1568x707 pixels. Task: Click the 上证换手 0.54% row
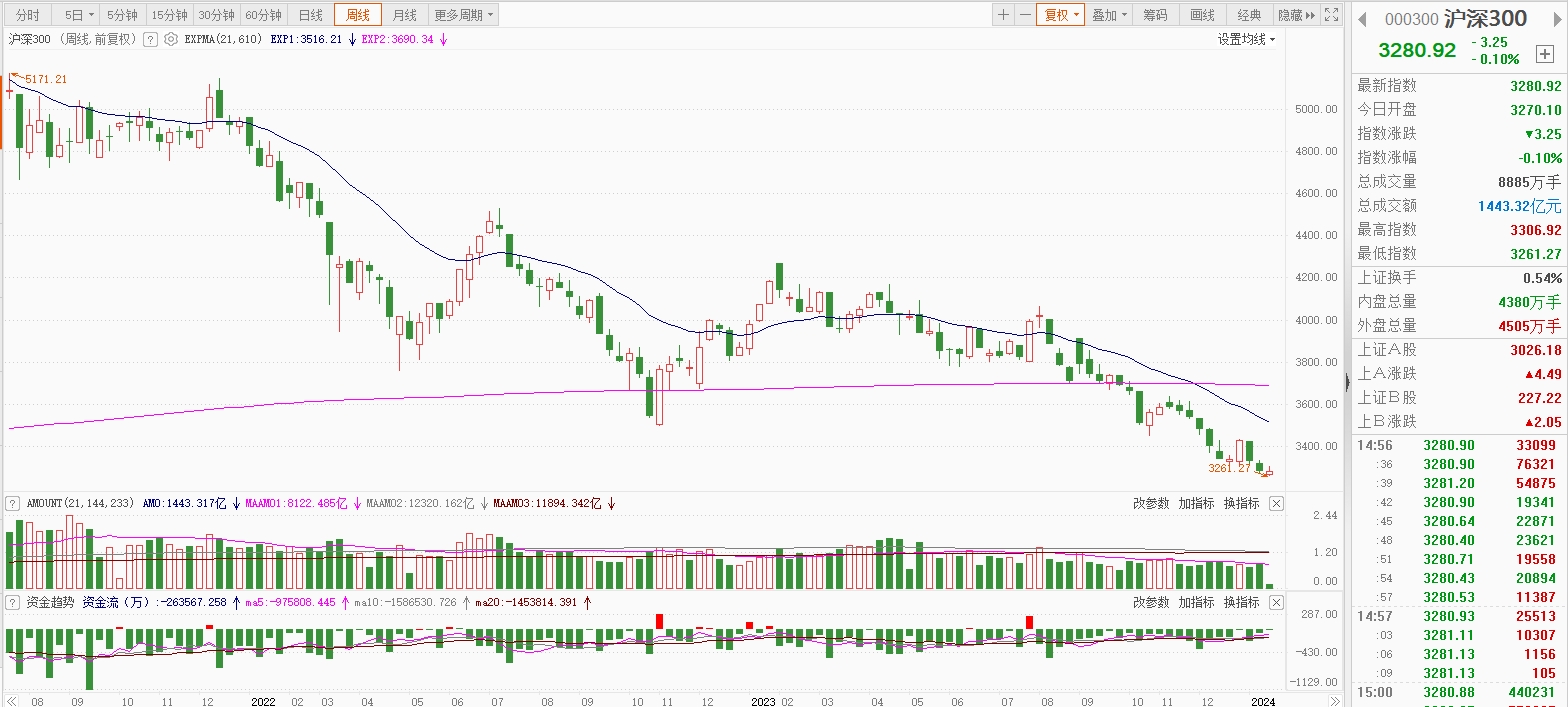1459,278
